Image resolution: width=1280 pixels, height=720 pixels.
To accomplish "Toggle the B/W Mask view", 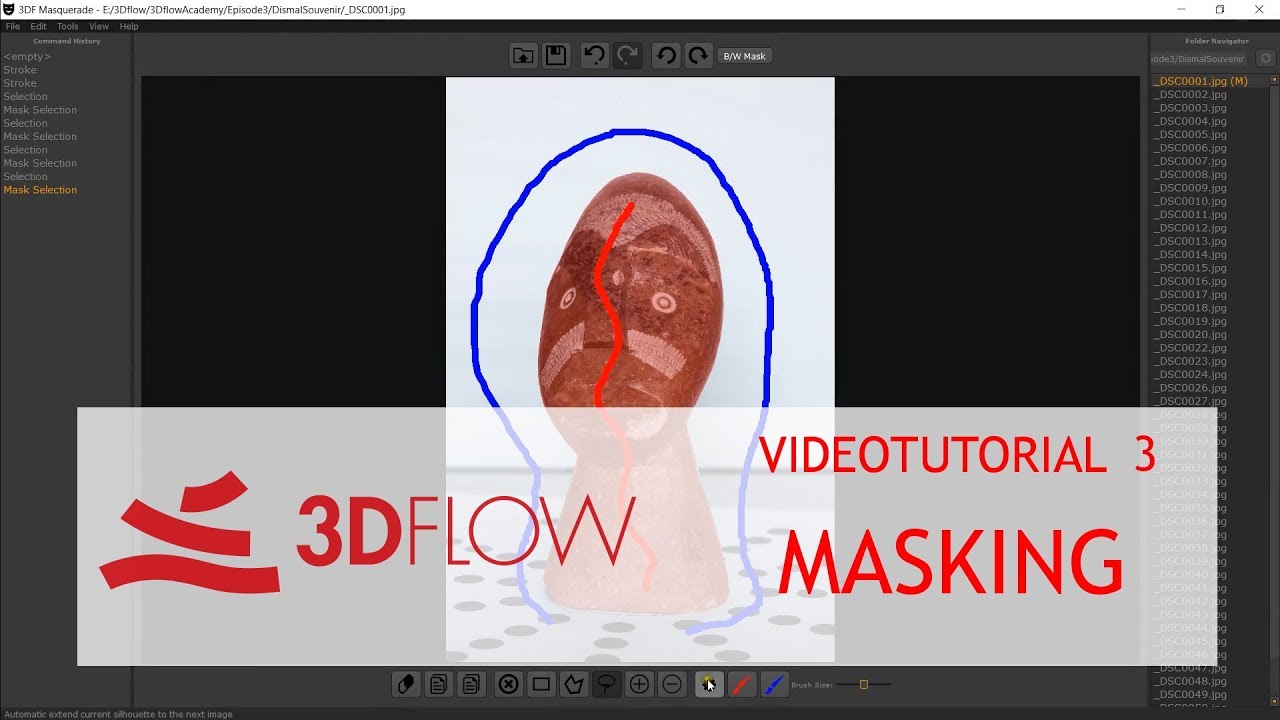I will [744, 56].
